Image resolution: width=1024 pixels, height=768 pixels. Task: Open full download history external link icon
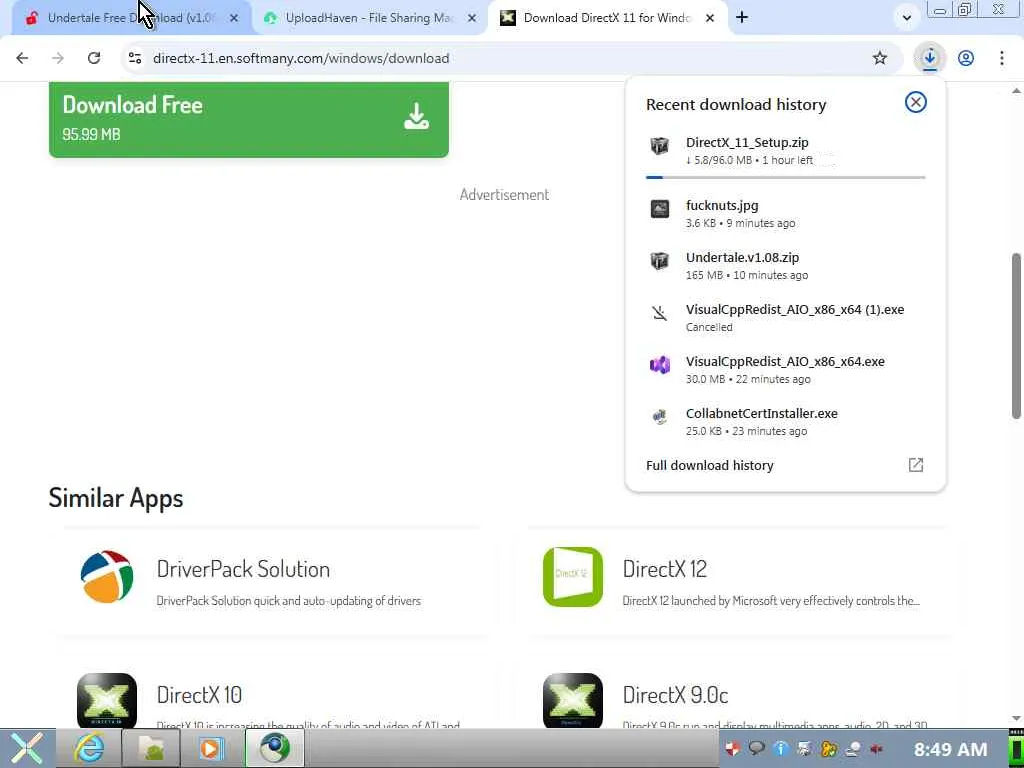point(916,465)
